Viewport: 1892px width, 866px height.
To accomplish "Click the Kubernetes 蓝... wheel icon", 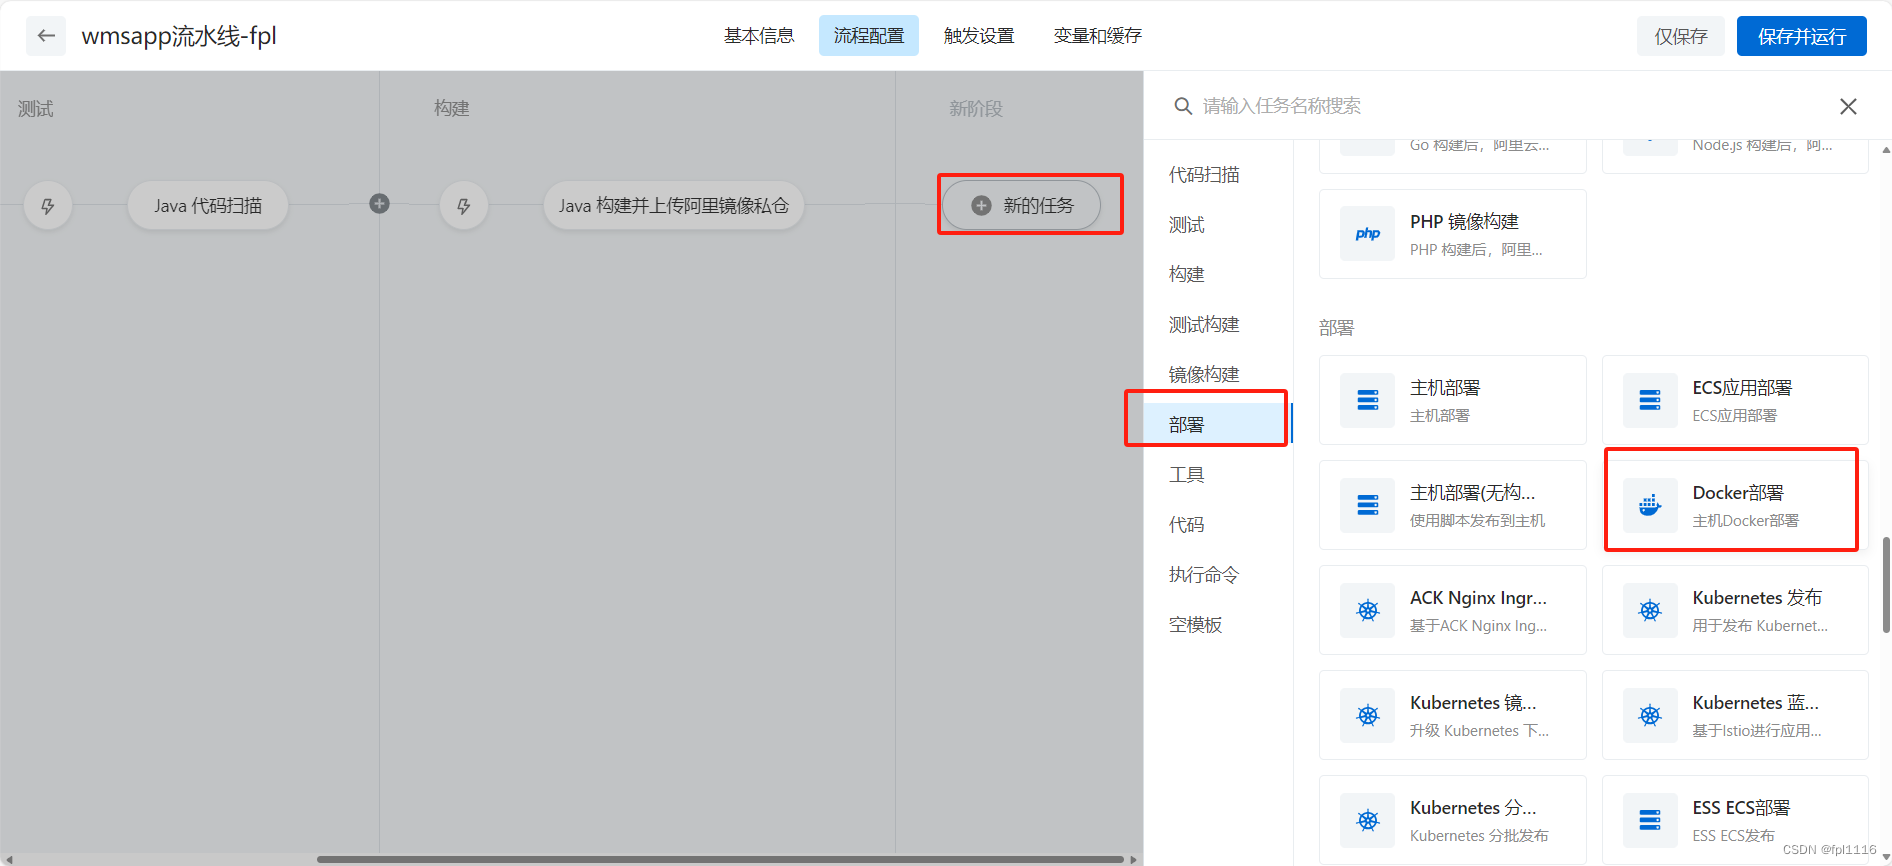I will 1650,715.
